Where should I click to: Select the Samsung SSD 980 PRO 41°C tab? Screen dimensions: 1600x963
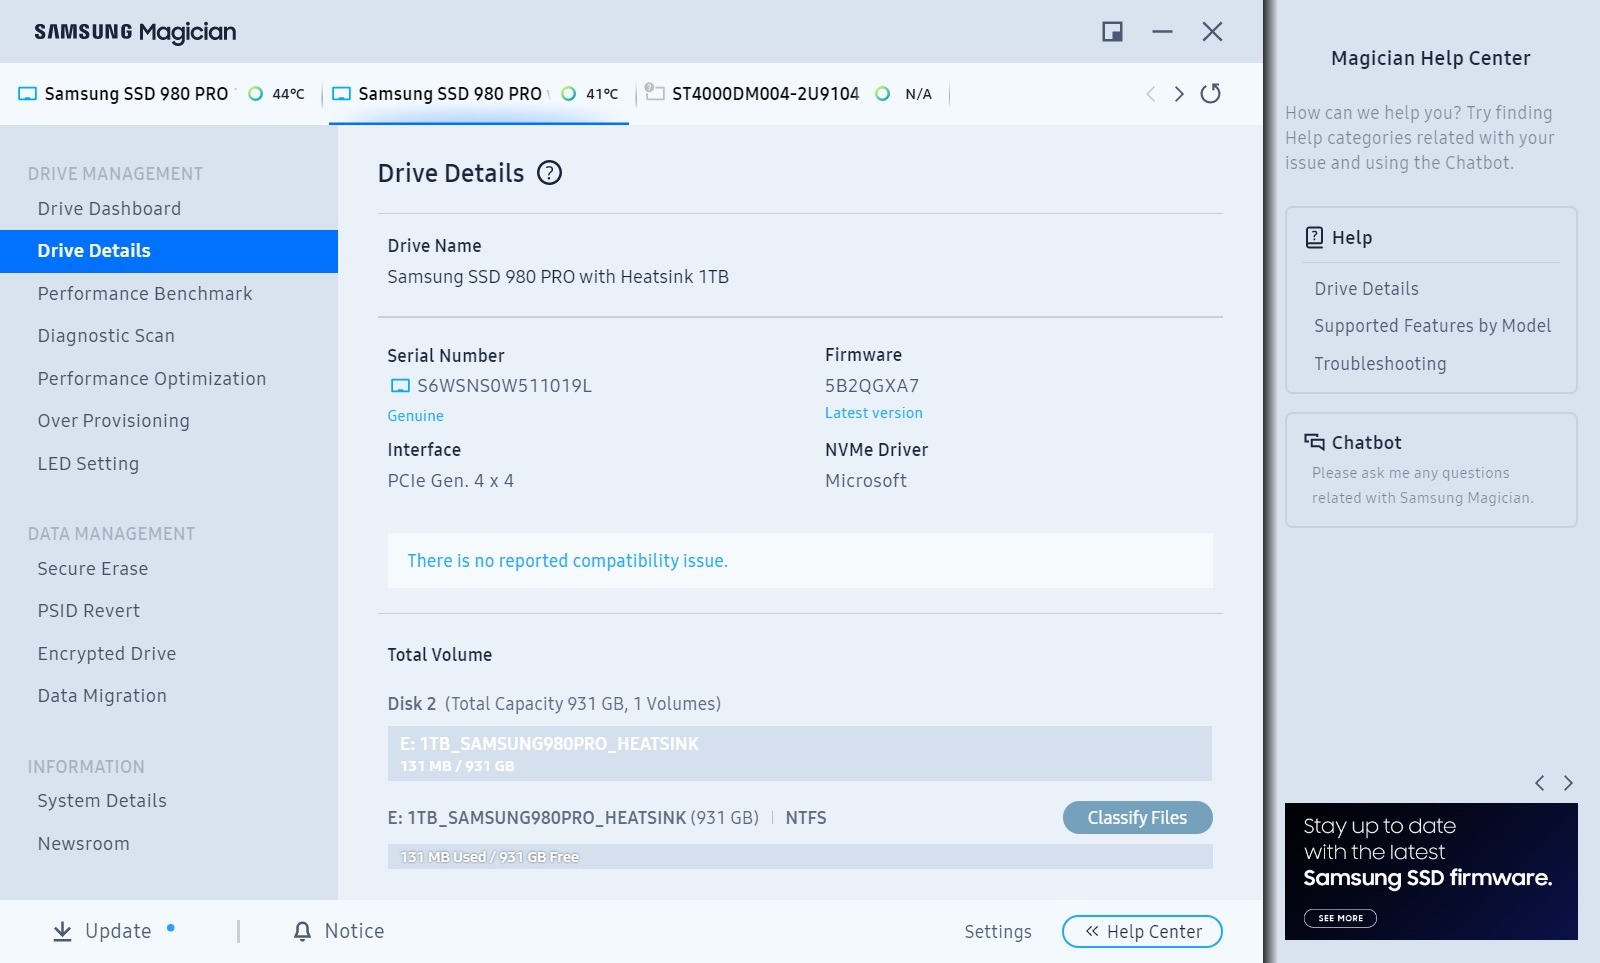pos(479,94)
